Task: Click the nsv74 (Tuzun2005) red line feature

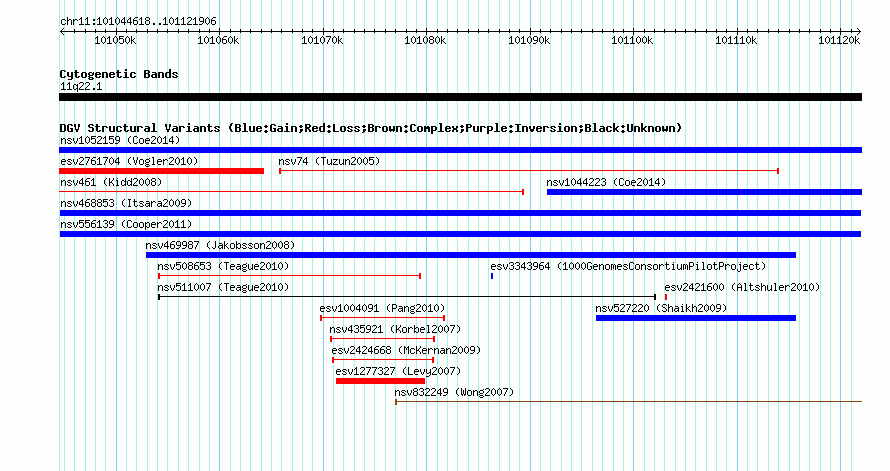Action: (529, 171)
